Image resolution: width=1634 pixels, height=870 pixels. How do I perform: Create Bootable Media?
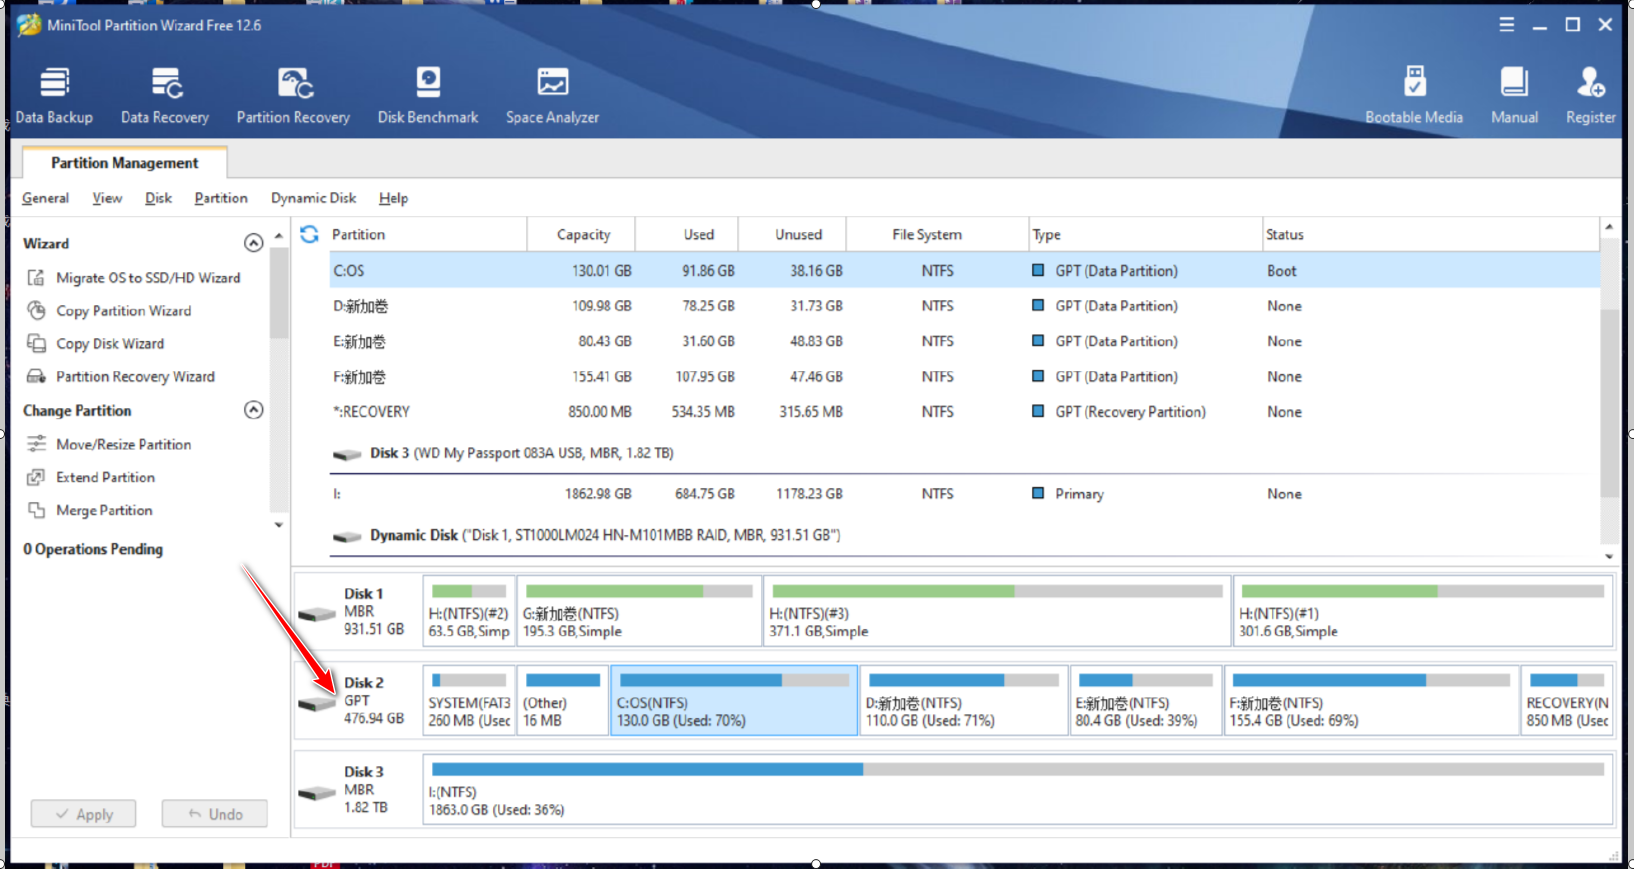(1414, 96)
